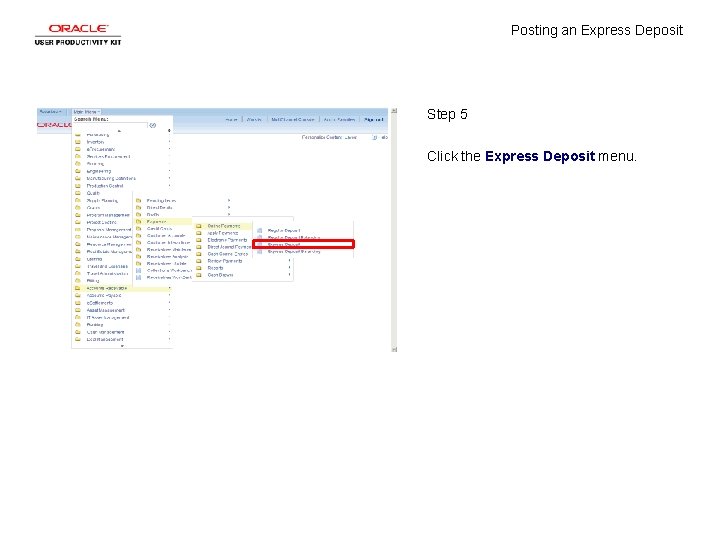
Task: Open the Regular Deposit menu item
Action: click(x=284, y=231)
